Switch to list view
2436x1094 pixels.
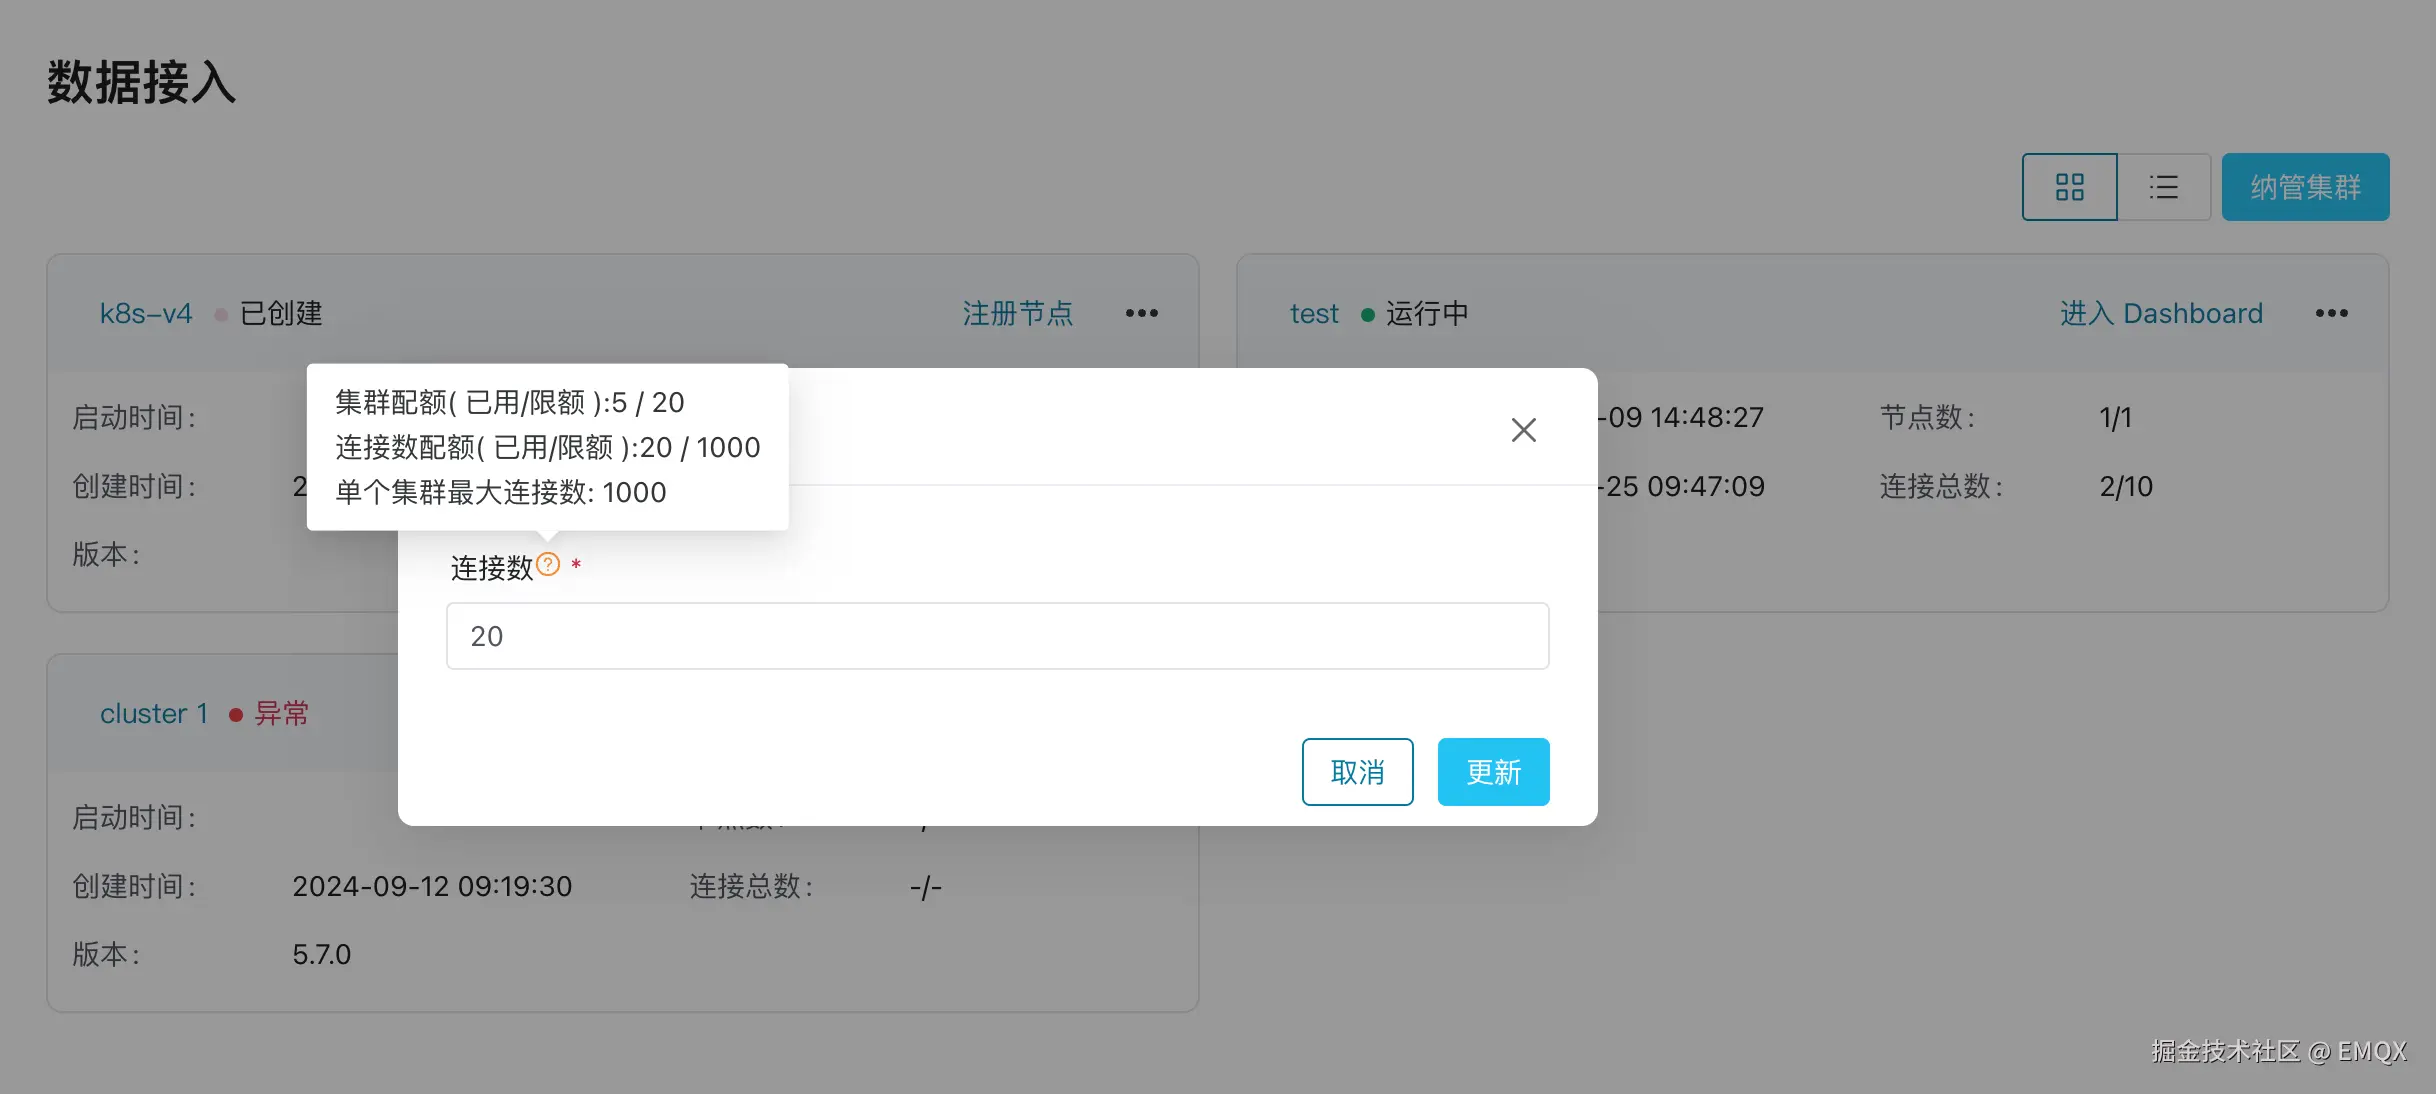click(x=2164, y=186)
